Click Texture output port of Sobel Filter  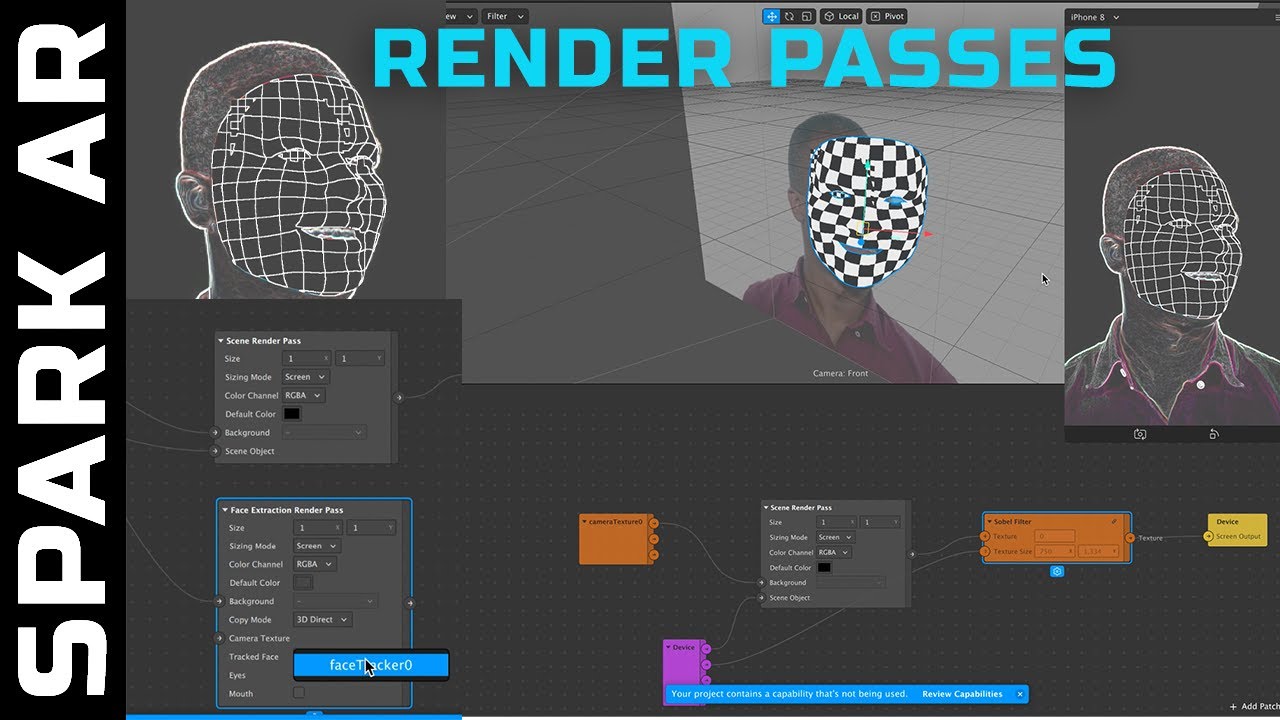tap(1130, 538)
